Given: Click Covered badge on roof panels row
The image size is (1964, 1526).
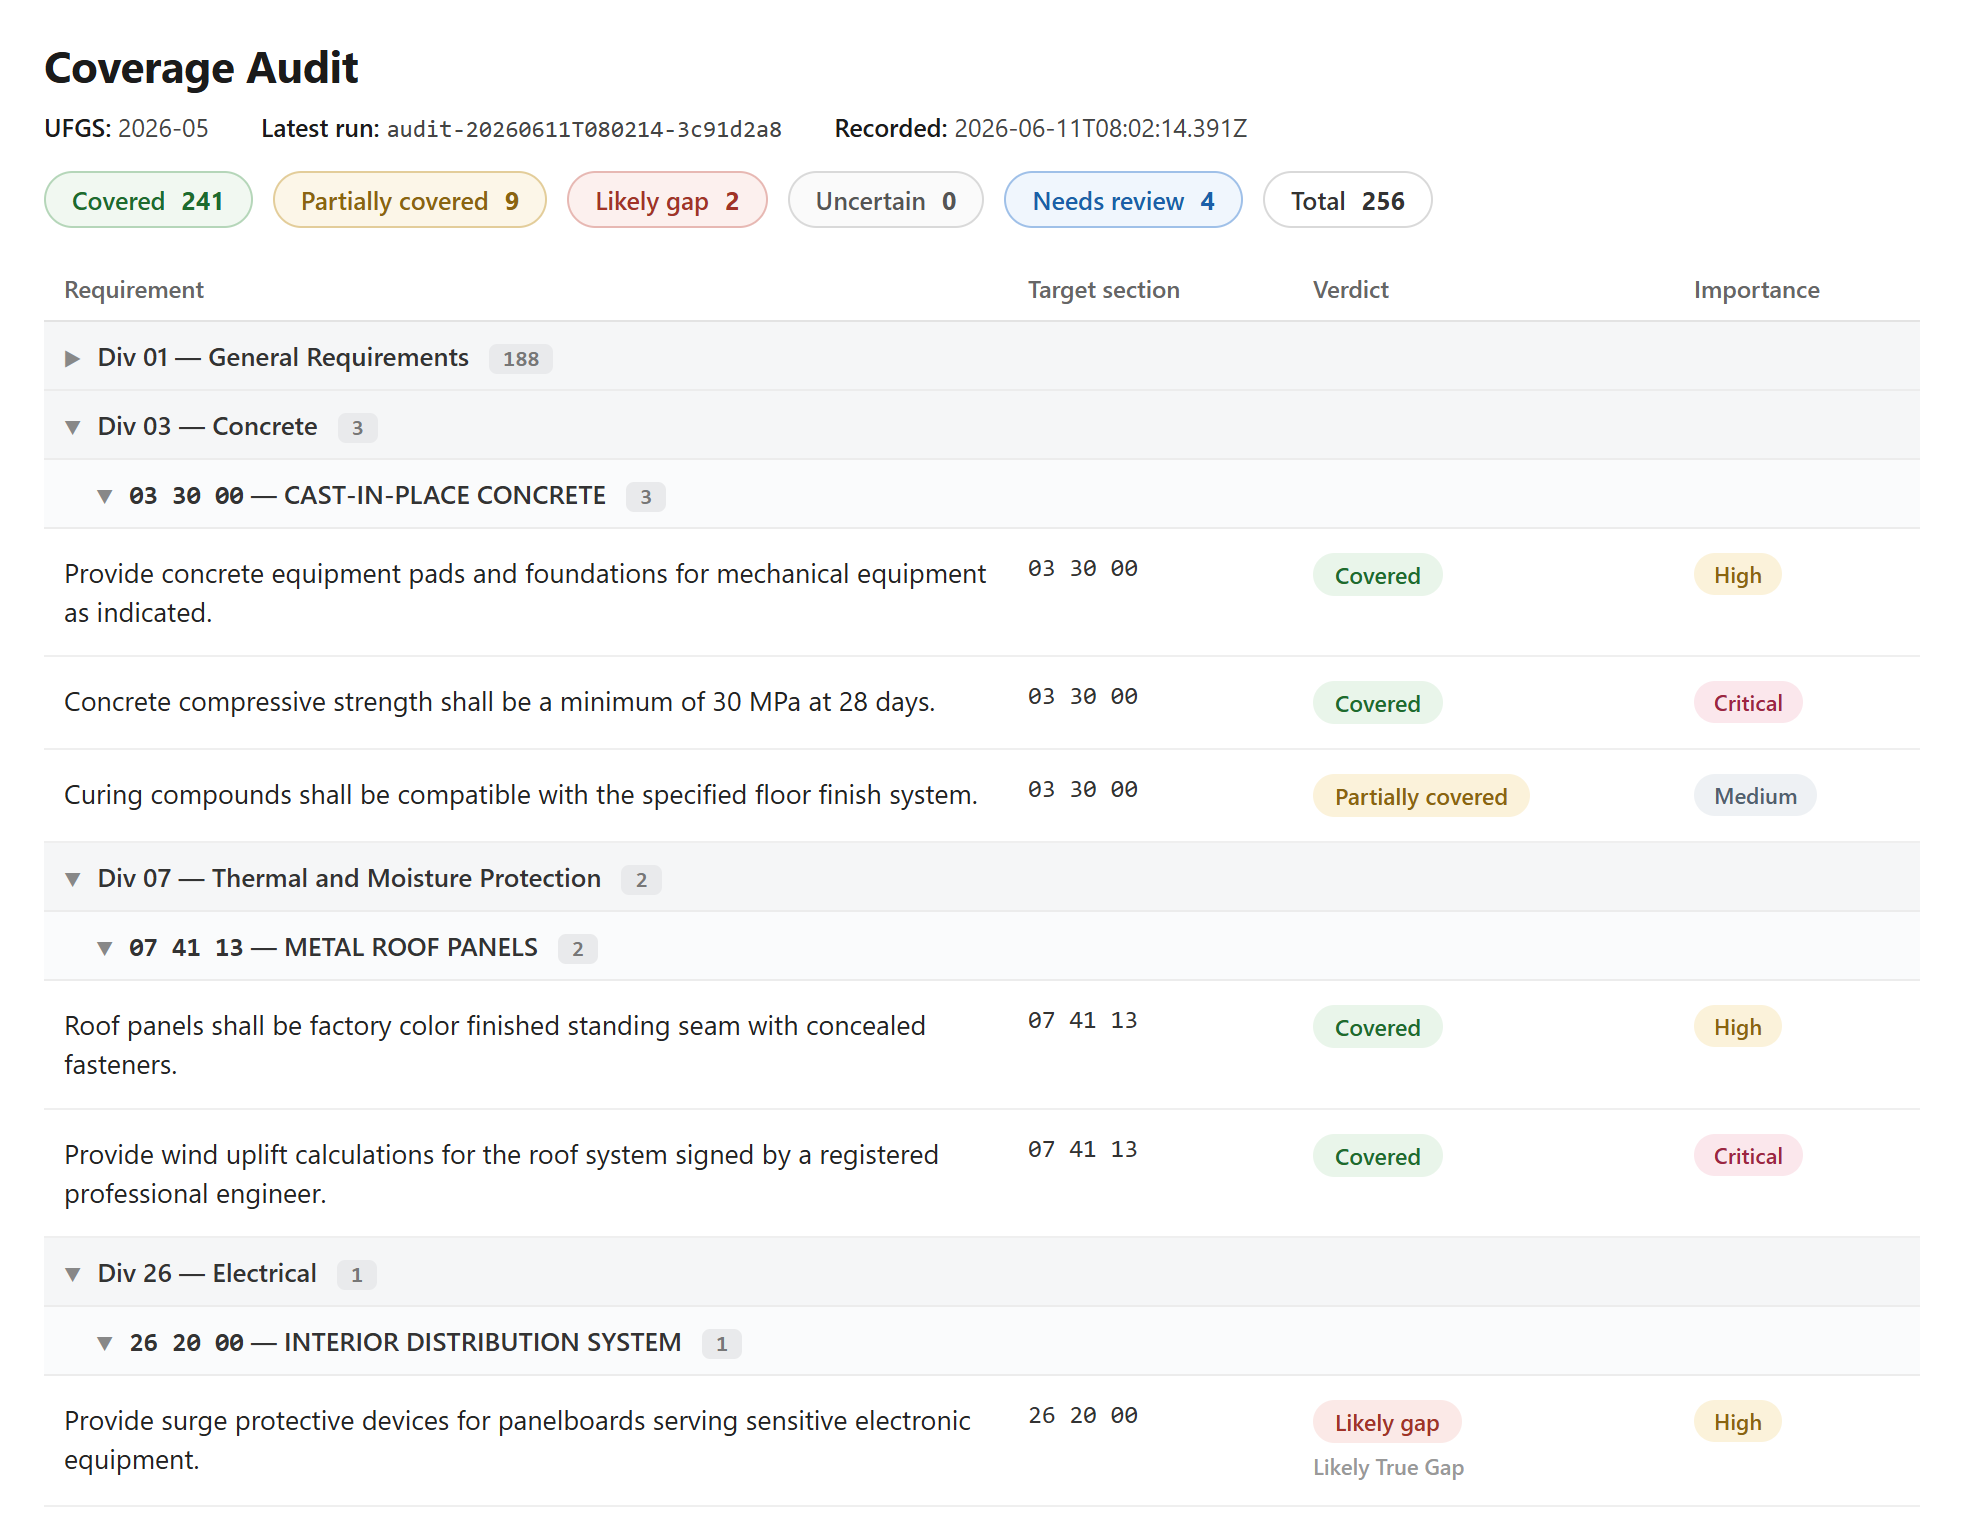Looking at the screenshot, I should pos(1377,1027).
